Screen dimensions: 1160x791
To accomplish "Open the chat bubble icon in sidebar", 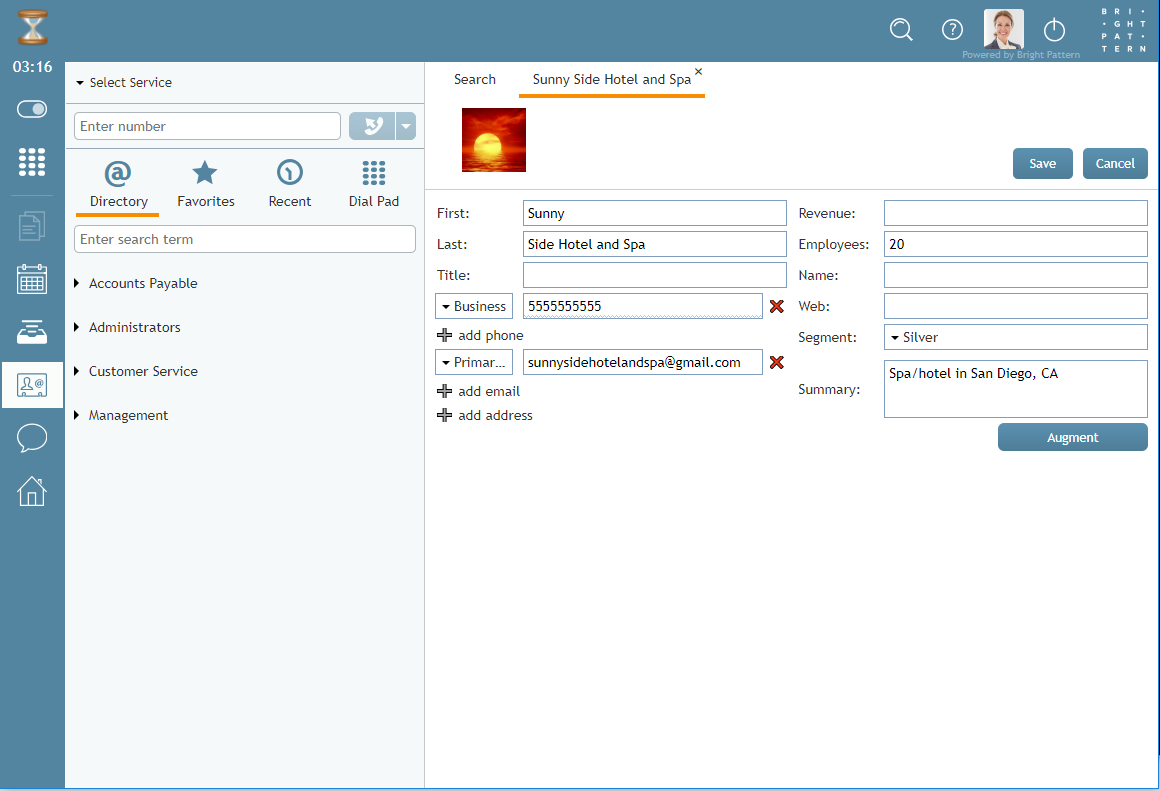I will (32, 438).
